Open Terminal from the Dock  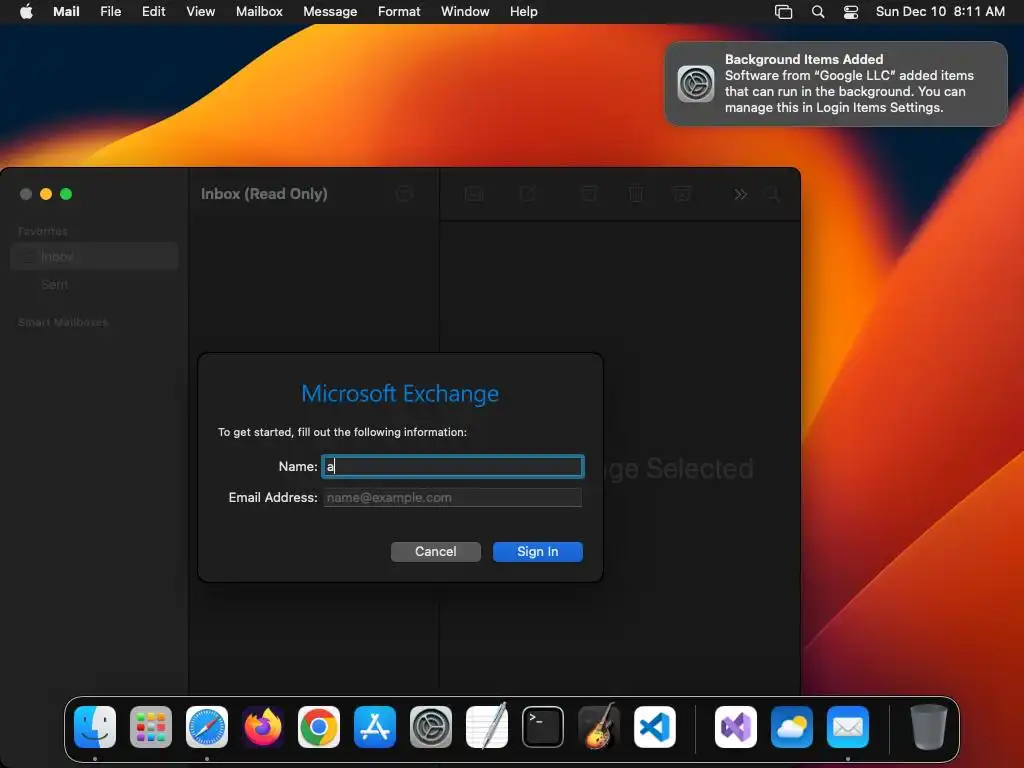pyautogui.click(x=543, y=727)
